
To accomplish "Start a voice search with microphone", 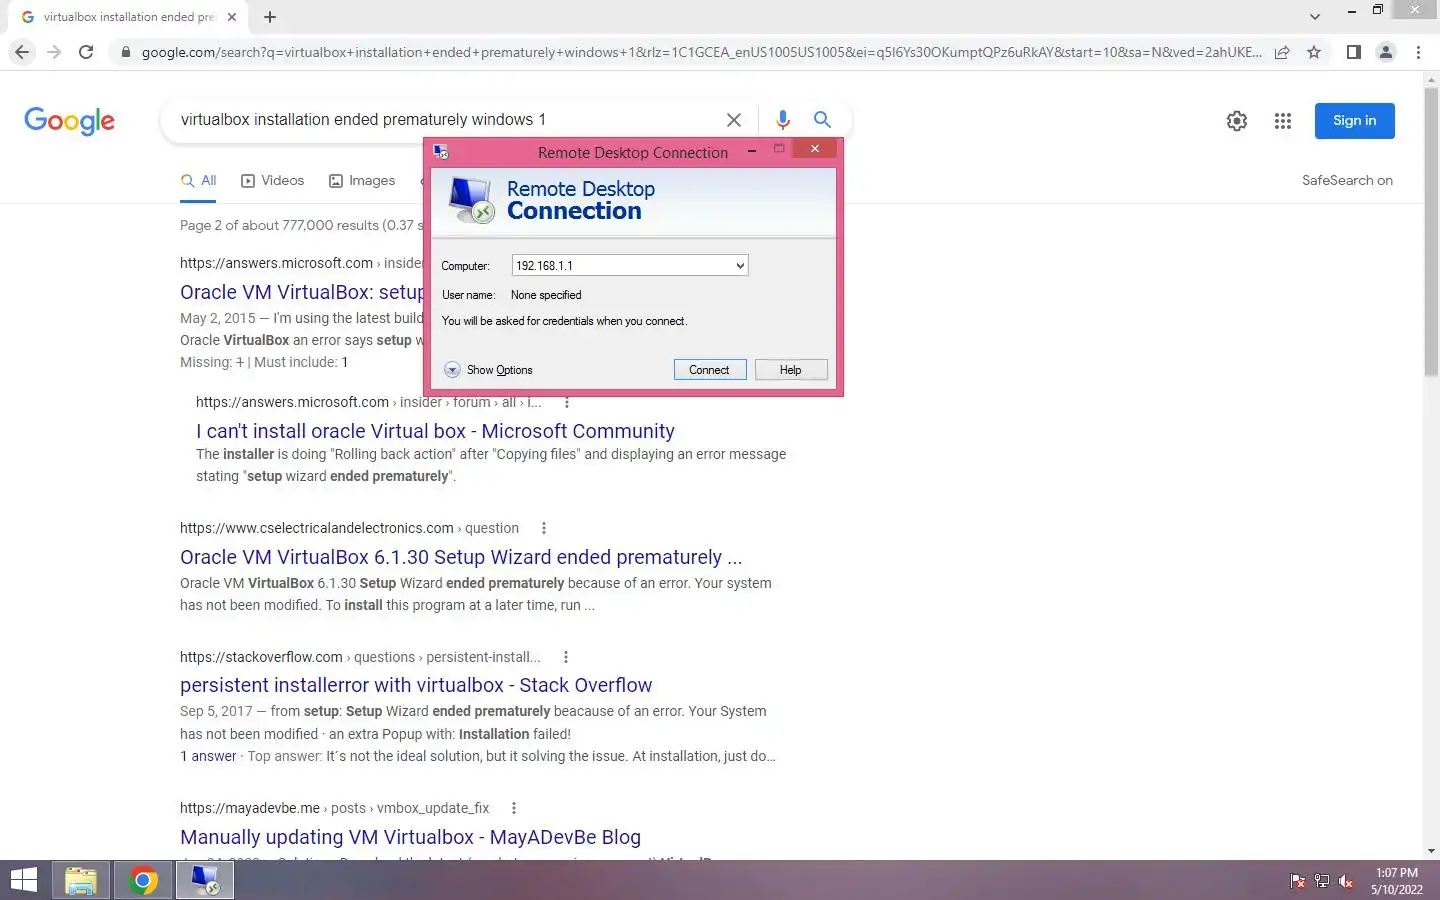I will [x=783, y=120].
